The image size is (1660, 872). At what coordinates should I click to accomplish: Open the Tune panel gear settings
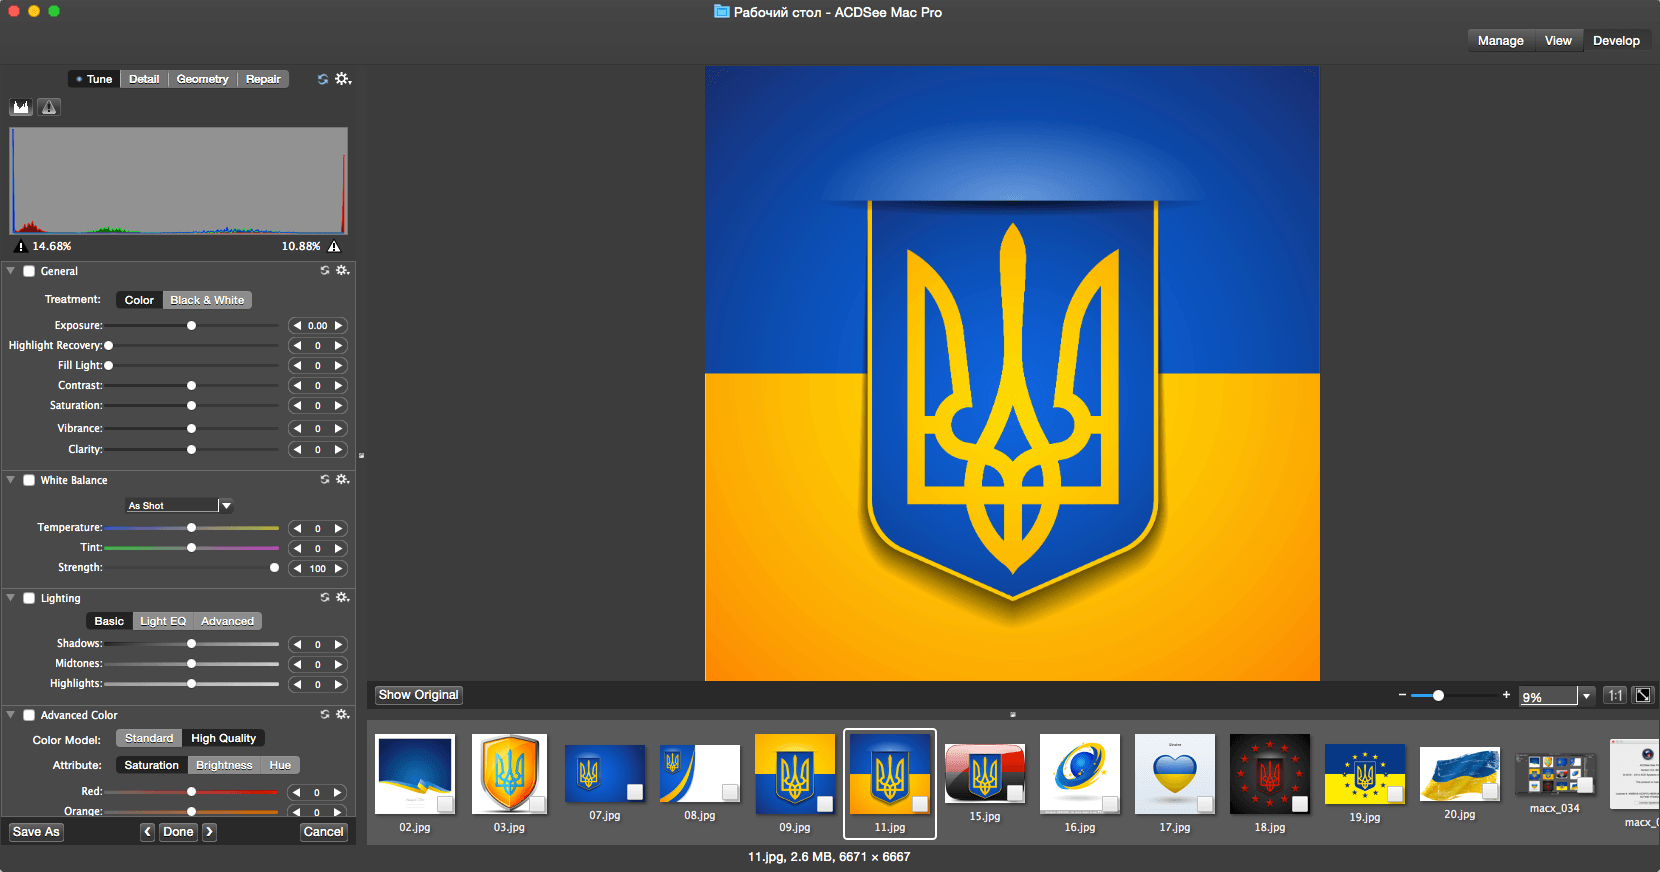343,79
